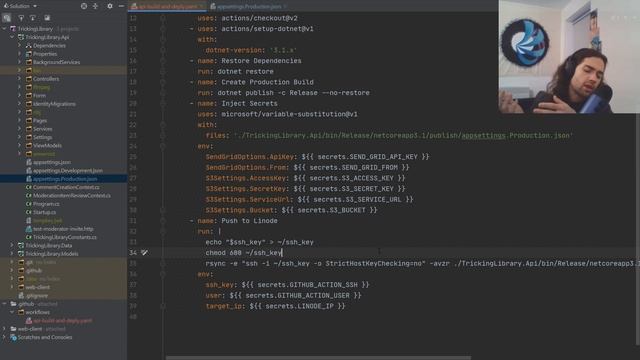Switch to the yaml workflow editor tab

click(x=167, y=6)
